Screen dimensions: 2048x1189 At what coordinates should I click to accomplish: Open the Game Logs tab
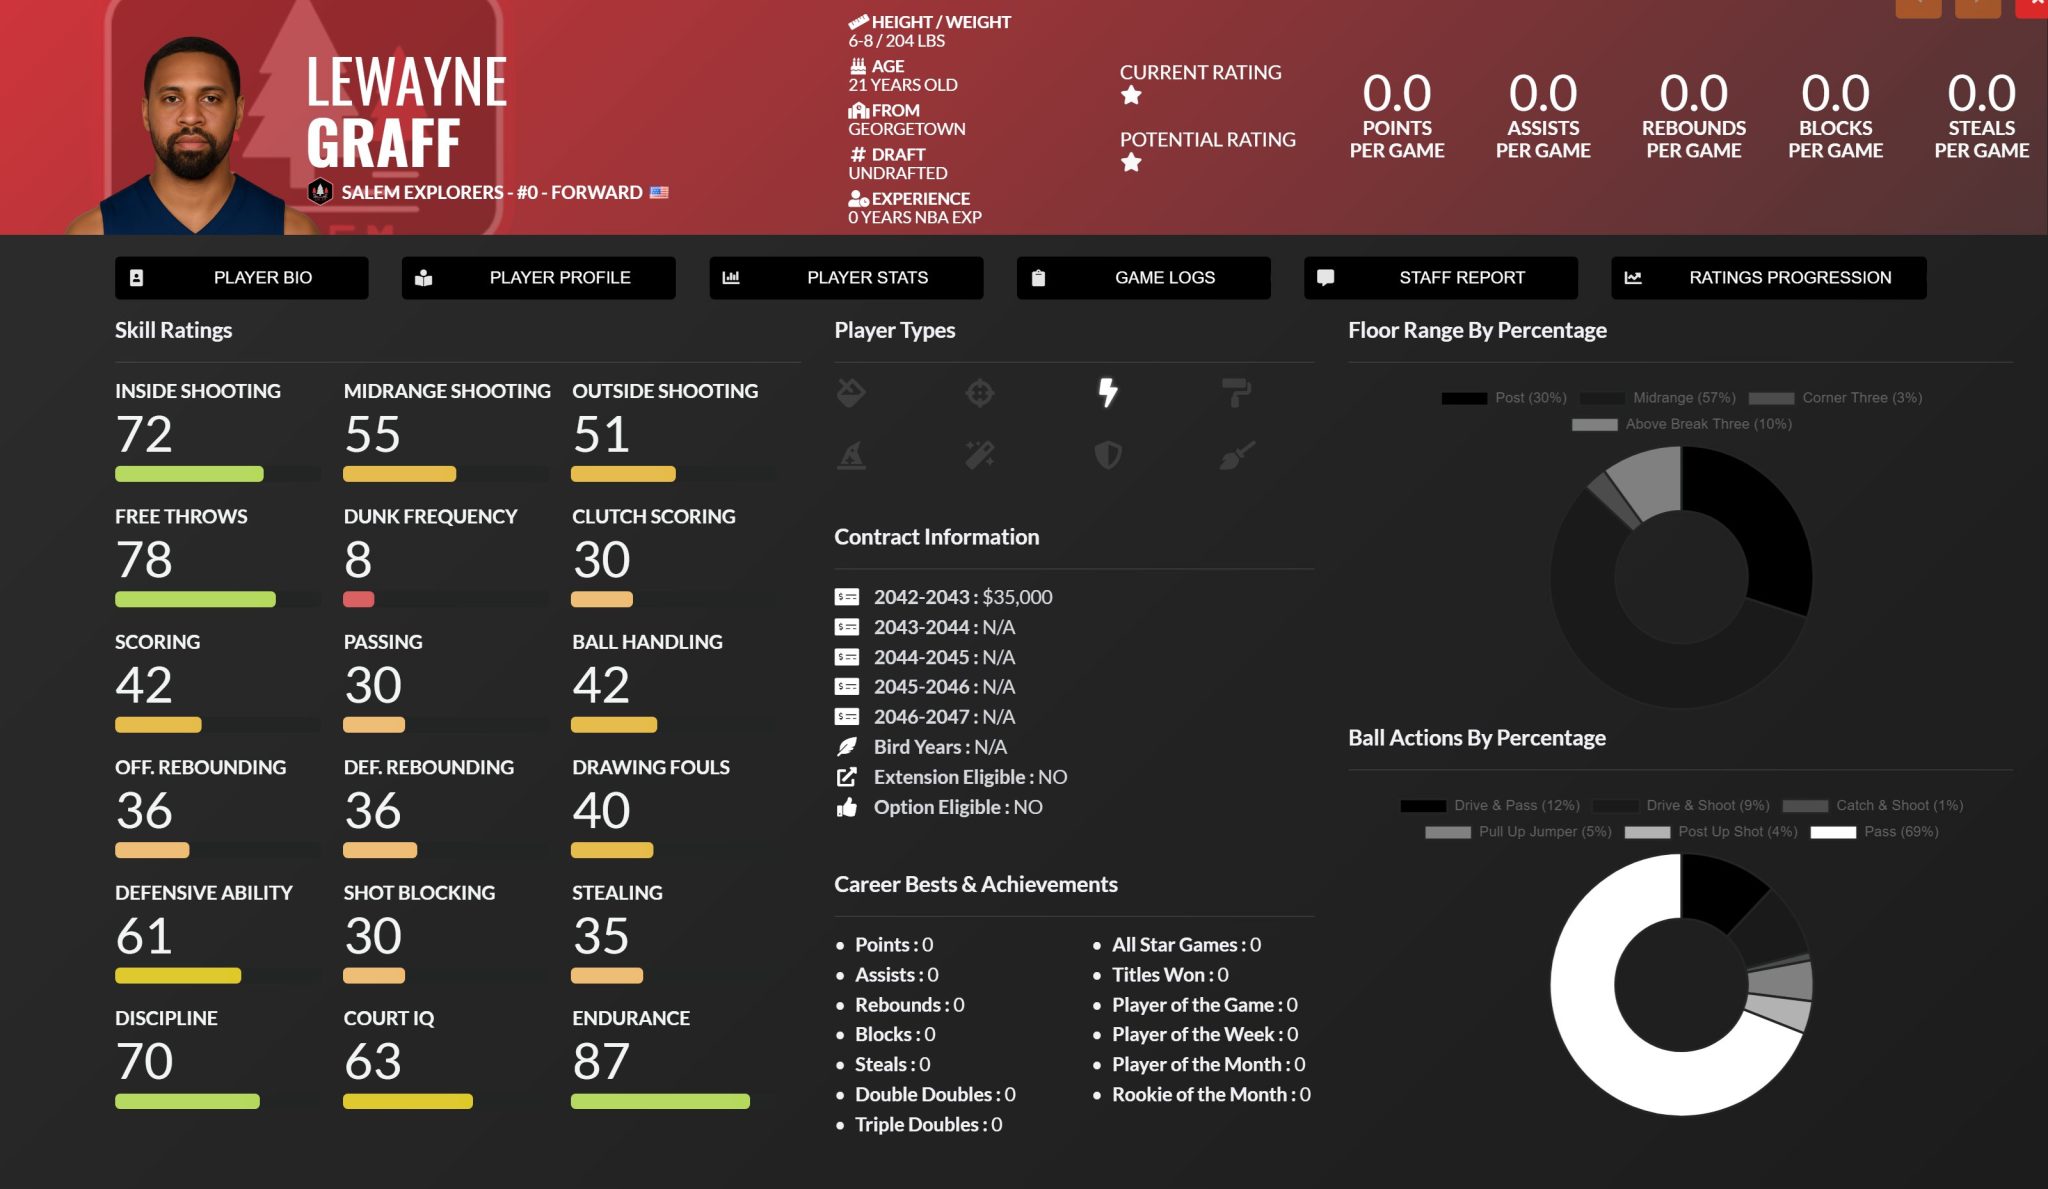[1143, 278]
